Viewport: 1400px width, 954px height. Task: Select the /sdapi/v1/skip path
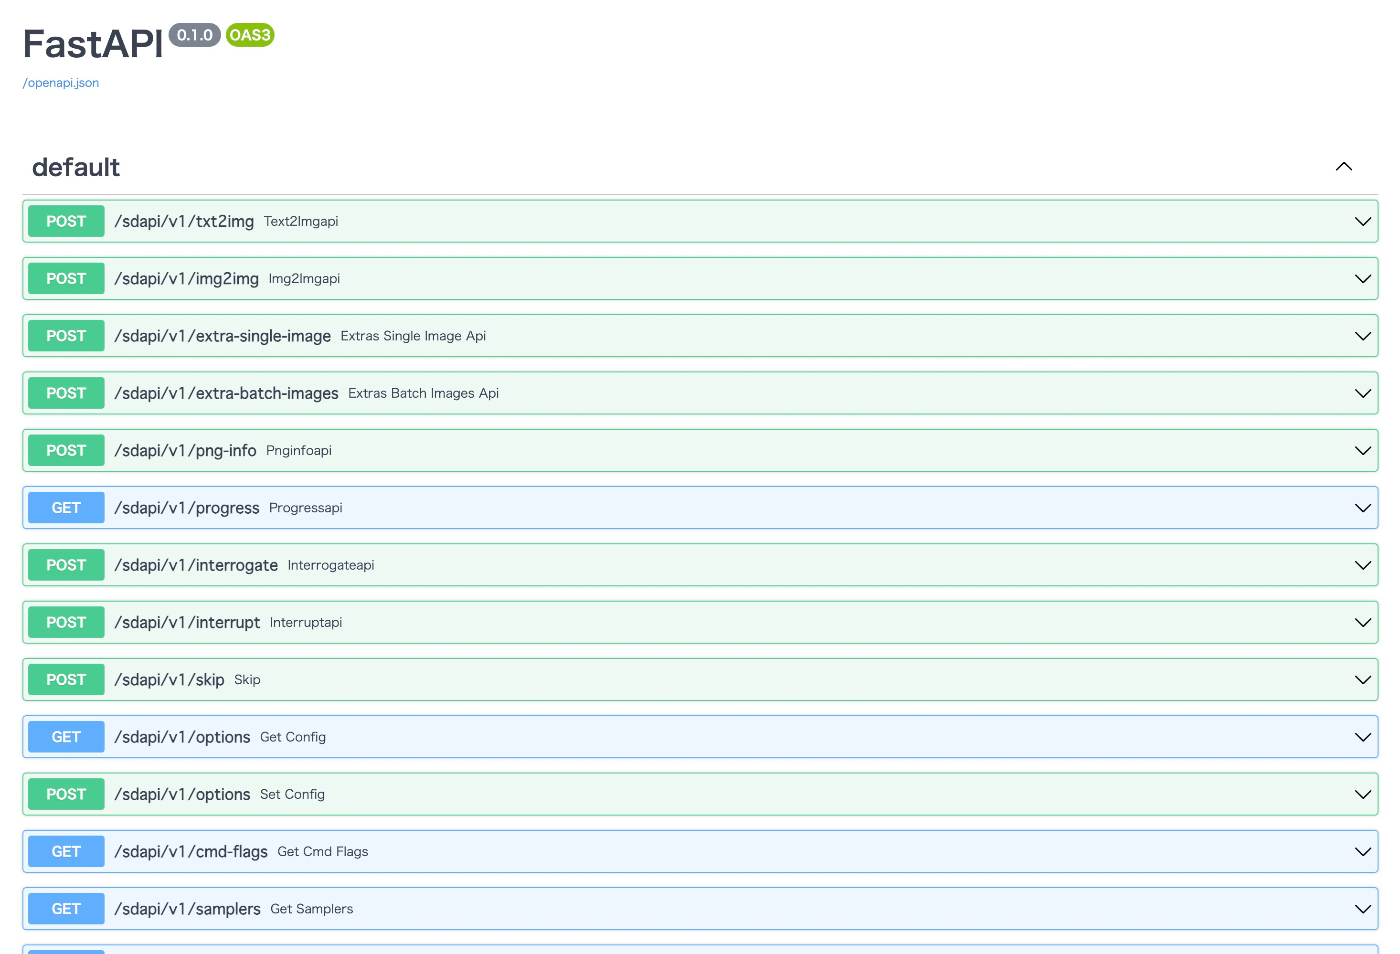(169, 680)
